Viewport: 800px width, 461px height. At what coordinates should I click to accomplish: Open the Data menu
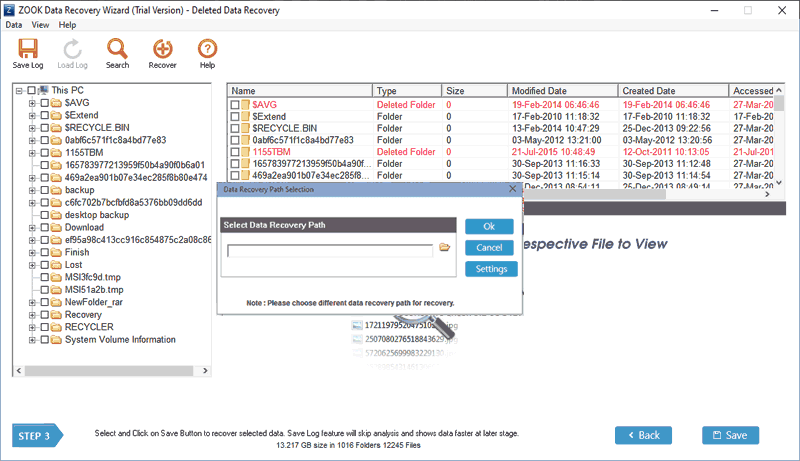click(14, 25)
